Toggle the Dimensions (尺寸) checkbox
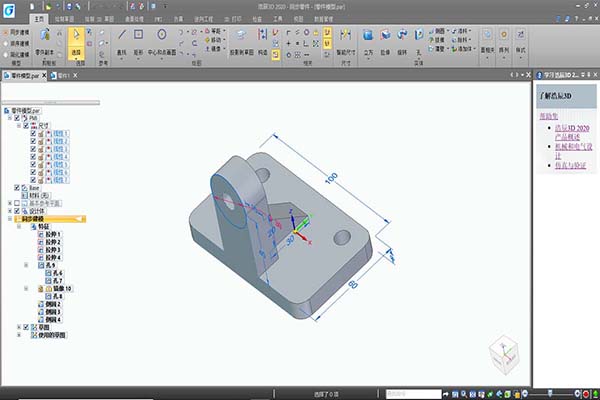 26,126
